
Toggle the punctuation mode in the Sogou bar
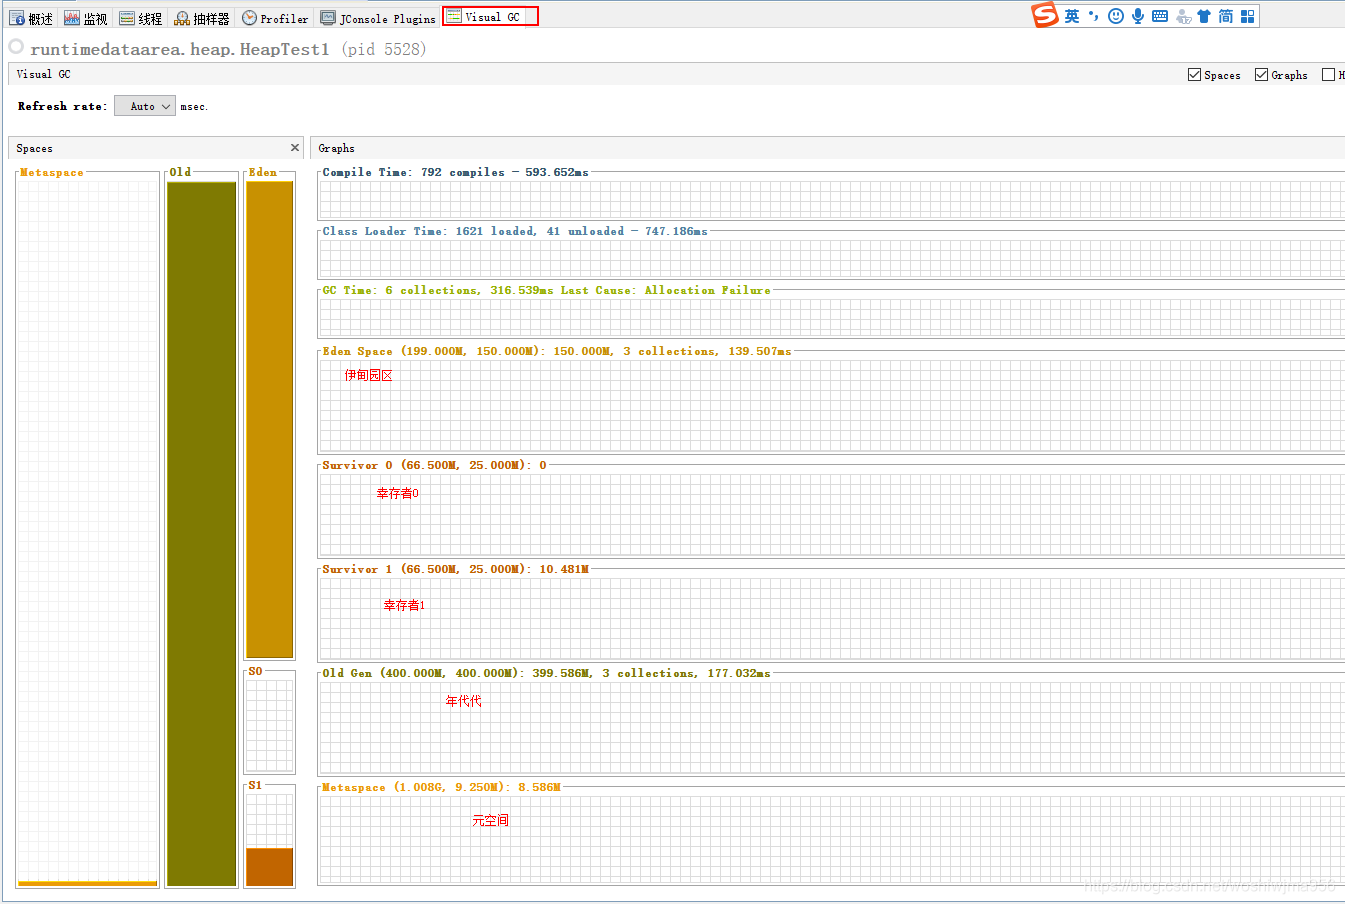[x=1094, y=16]
